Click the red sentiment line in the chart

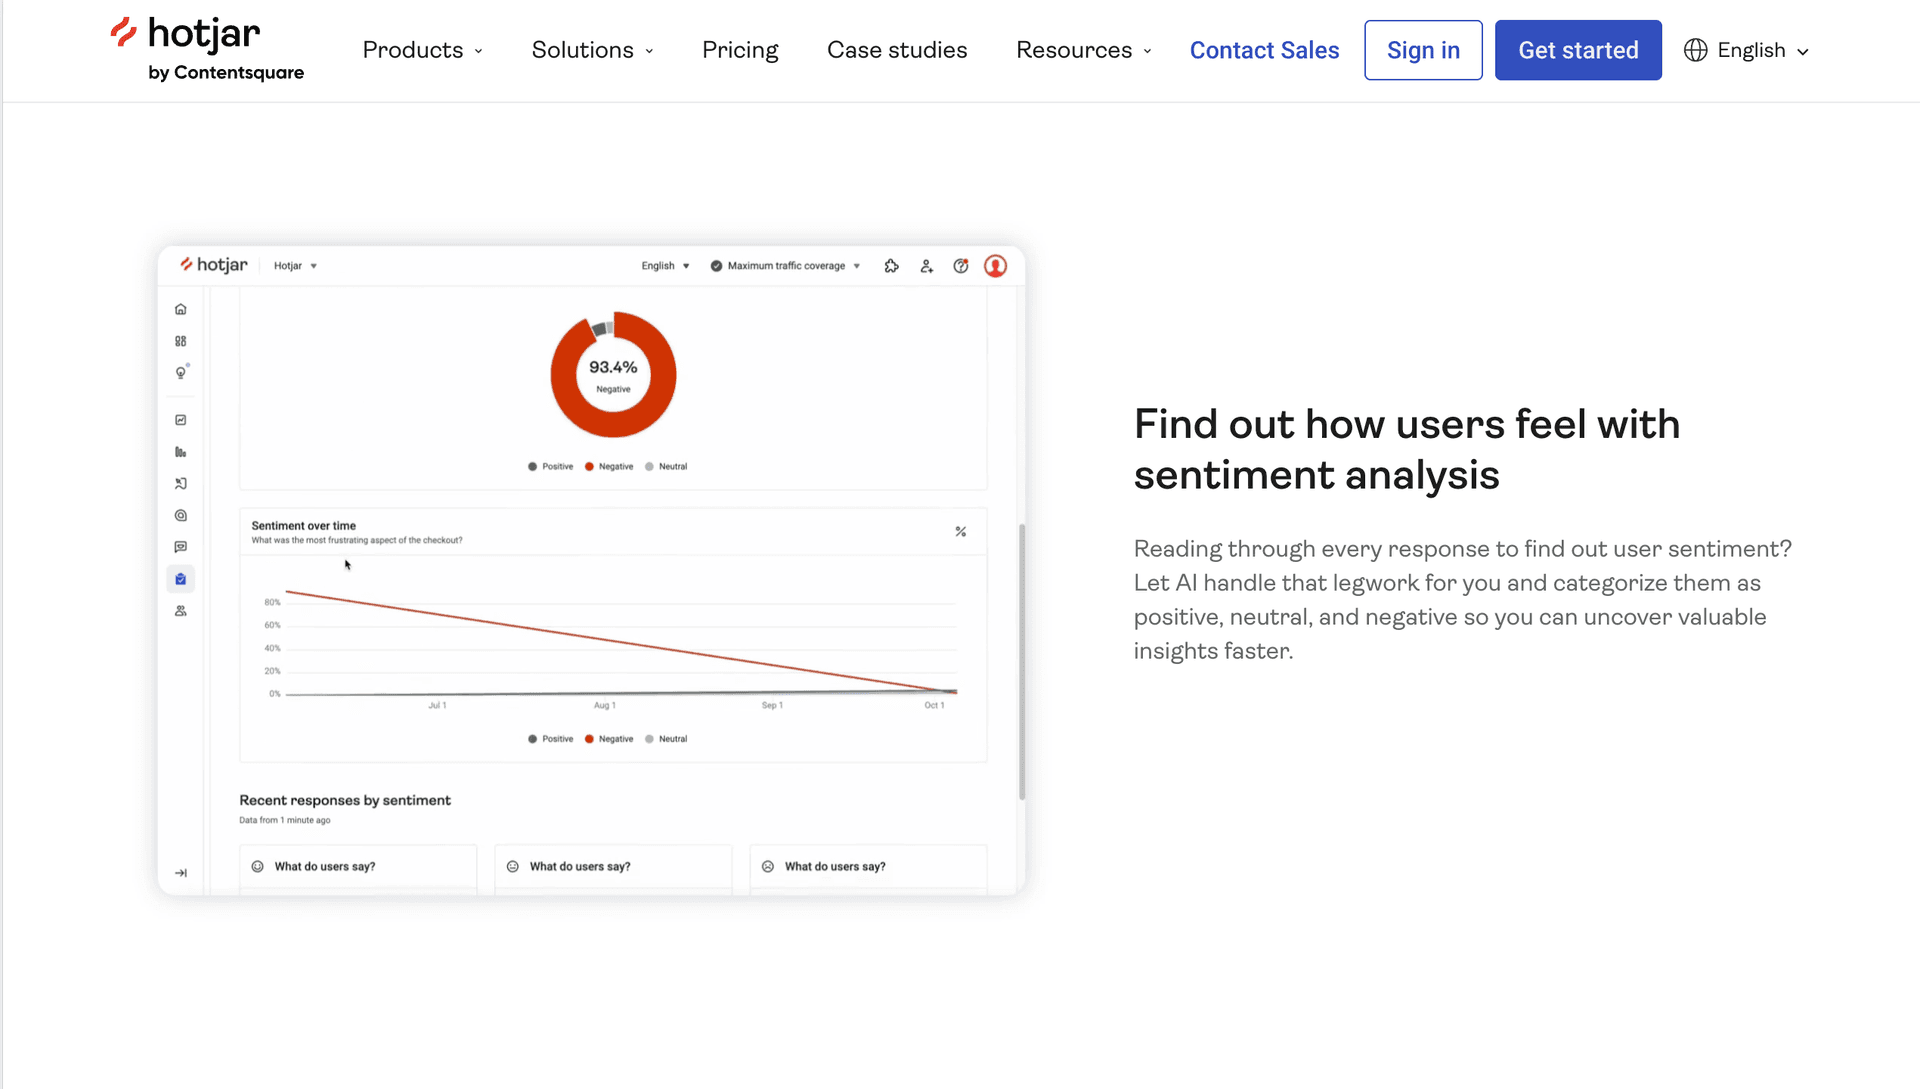point(620,641)
